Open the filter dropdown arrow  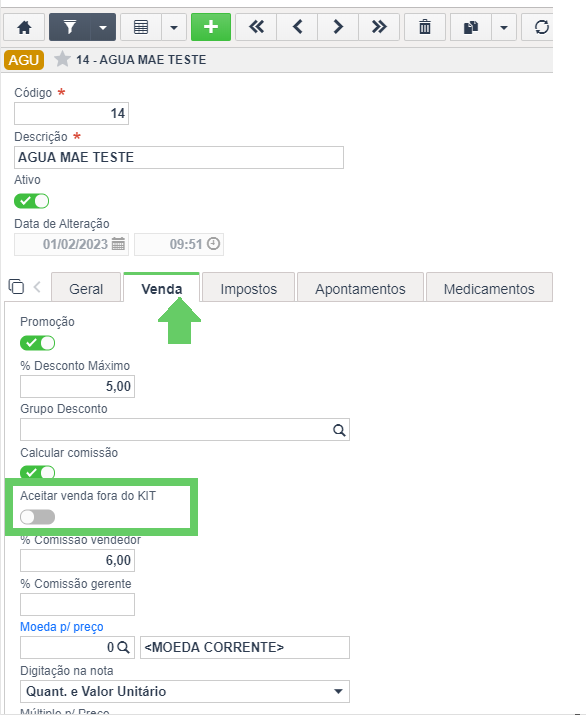click(103, 27)
